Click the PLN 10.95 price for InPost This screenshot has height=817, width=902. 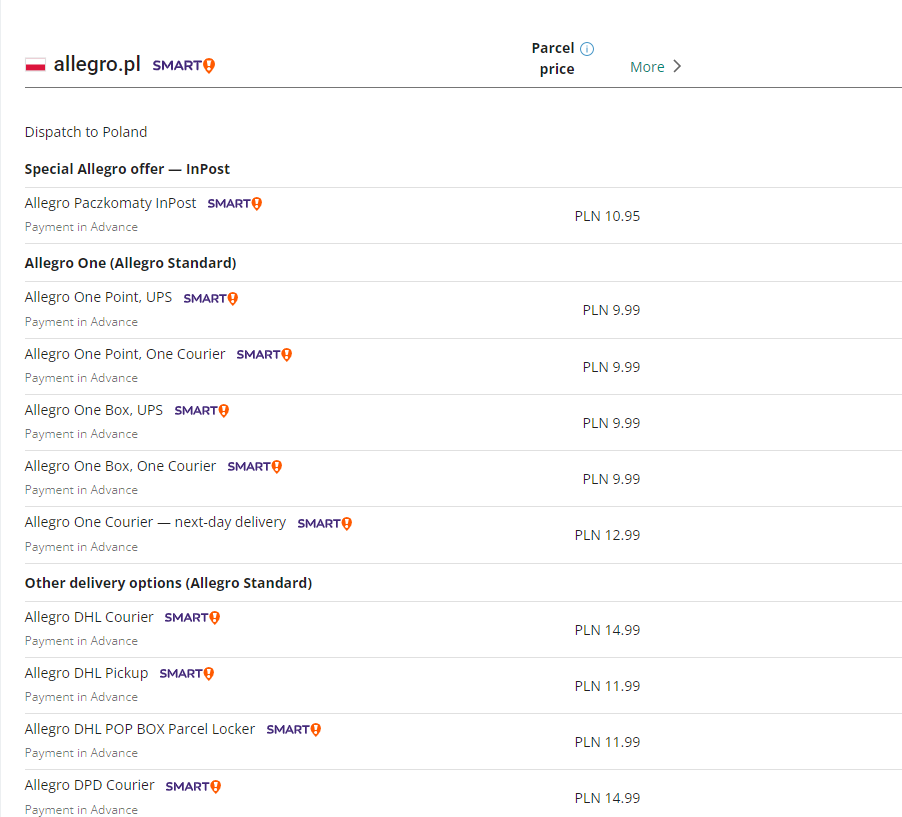click(x=607, y=215)
